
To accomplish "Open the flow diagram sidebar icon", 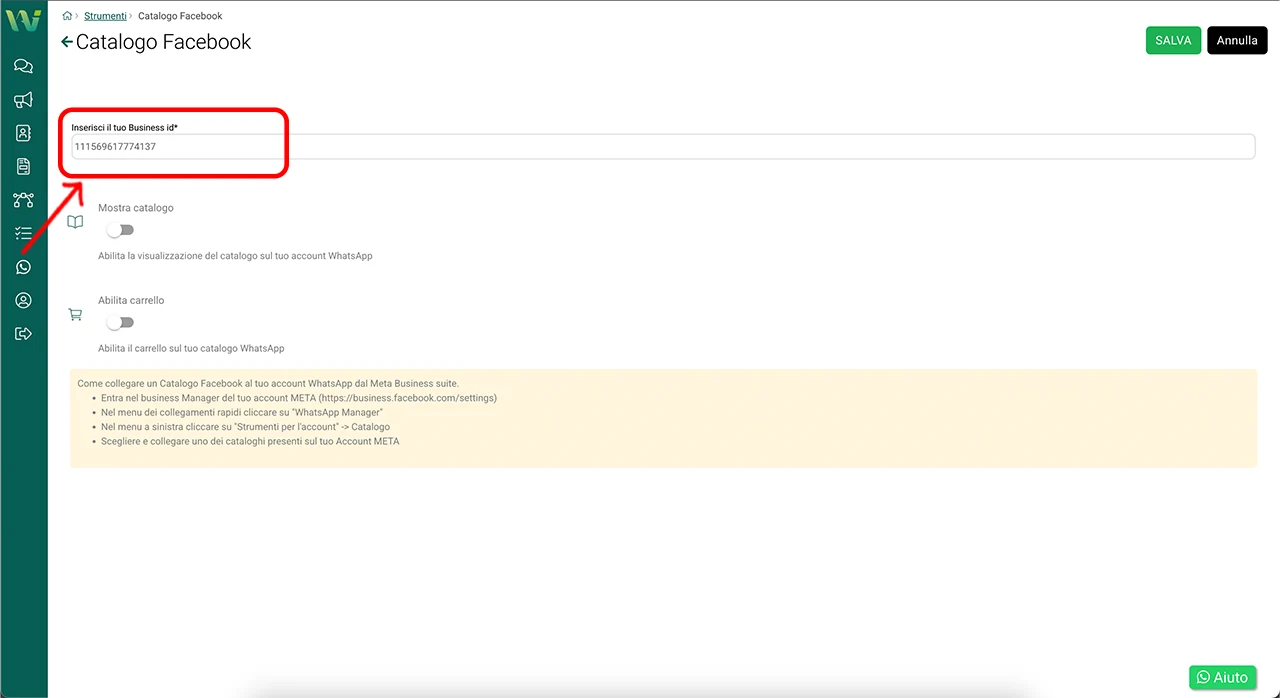I will [x=23, y=200].
